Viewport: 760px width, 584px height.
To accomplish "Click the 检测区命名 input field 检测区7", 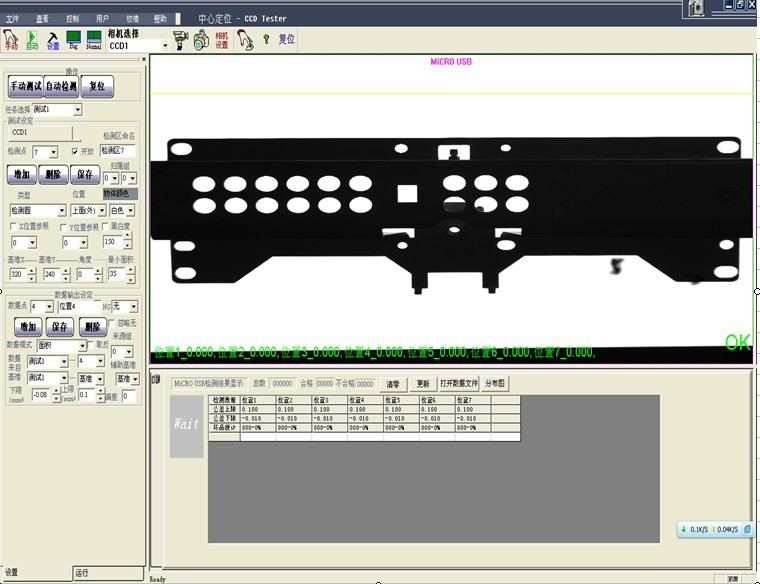I will 117,151.
